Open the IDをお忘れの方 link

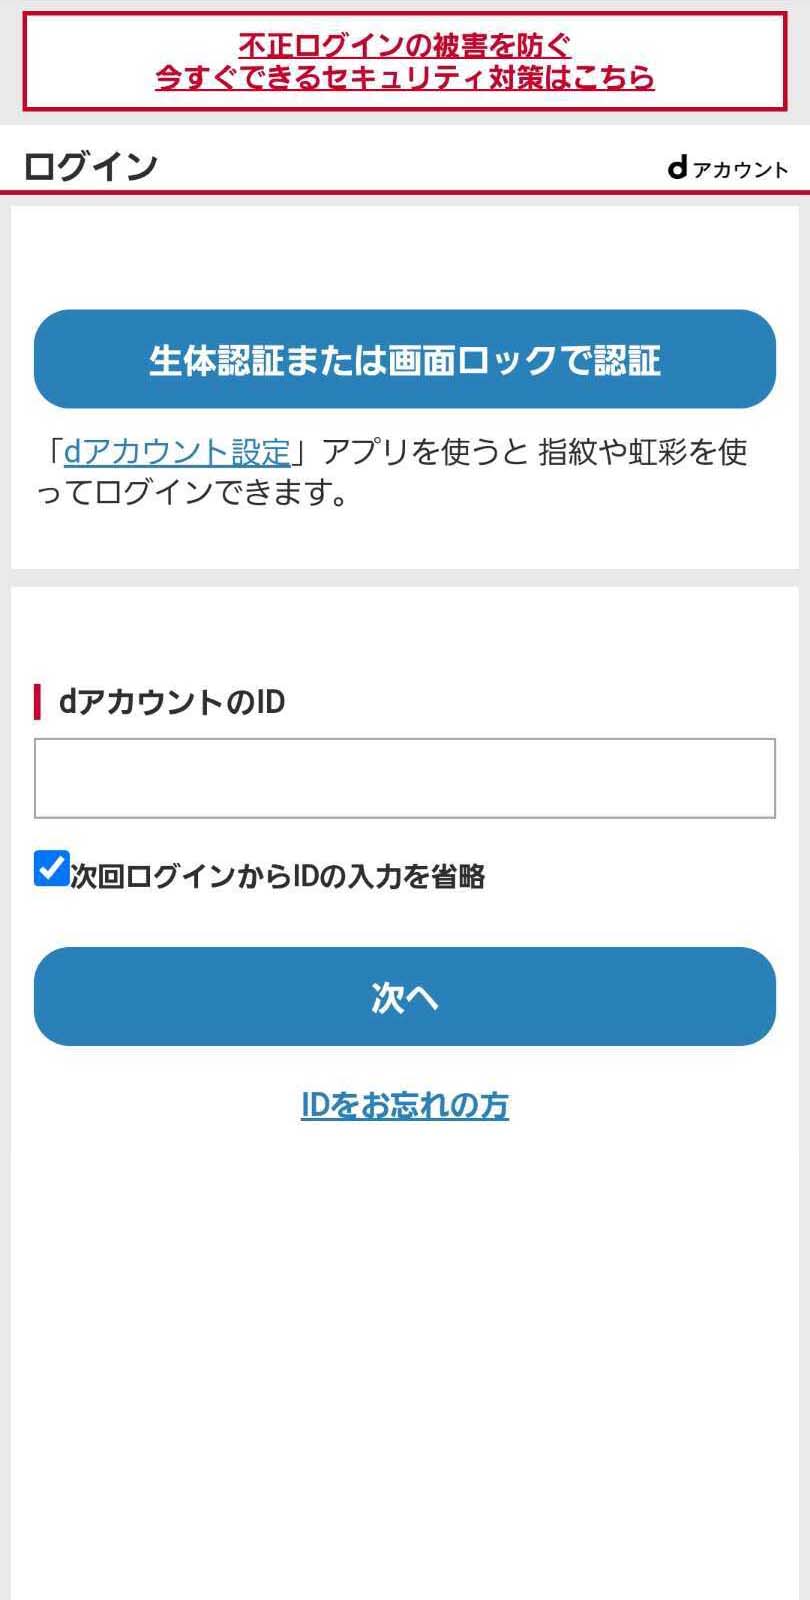(404, 1105)
